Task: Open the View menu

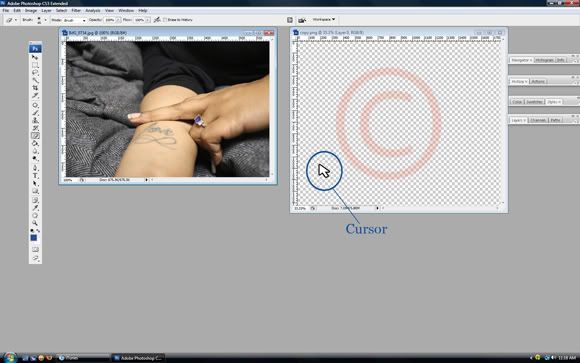Action: click(x=109, y=11)
